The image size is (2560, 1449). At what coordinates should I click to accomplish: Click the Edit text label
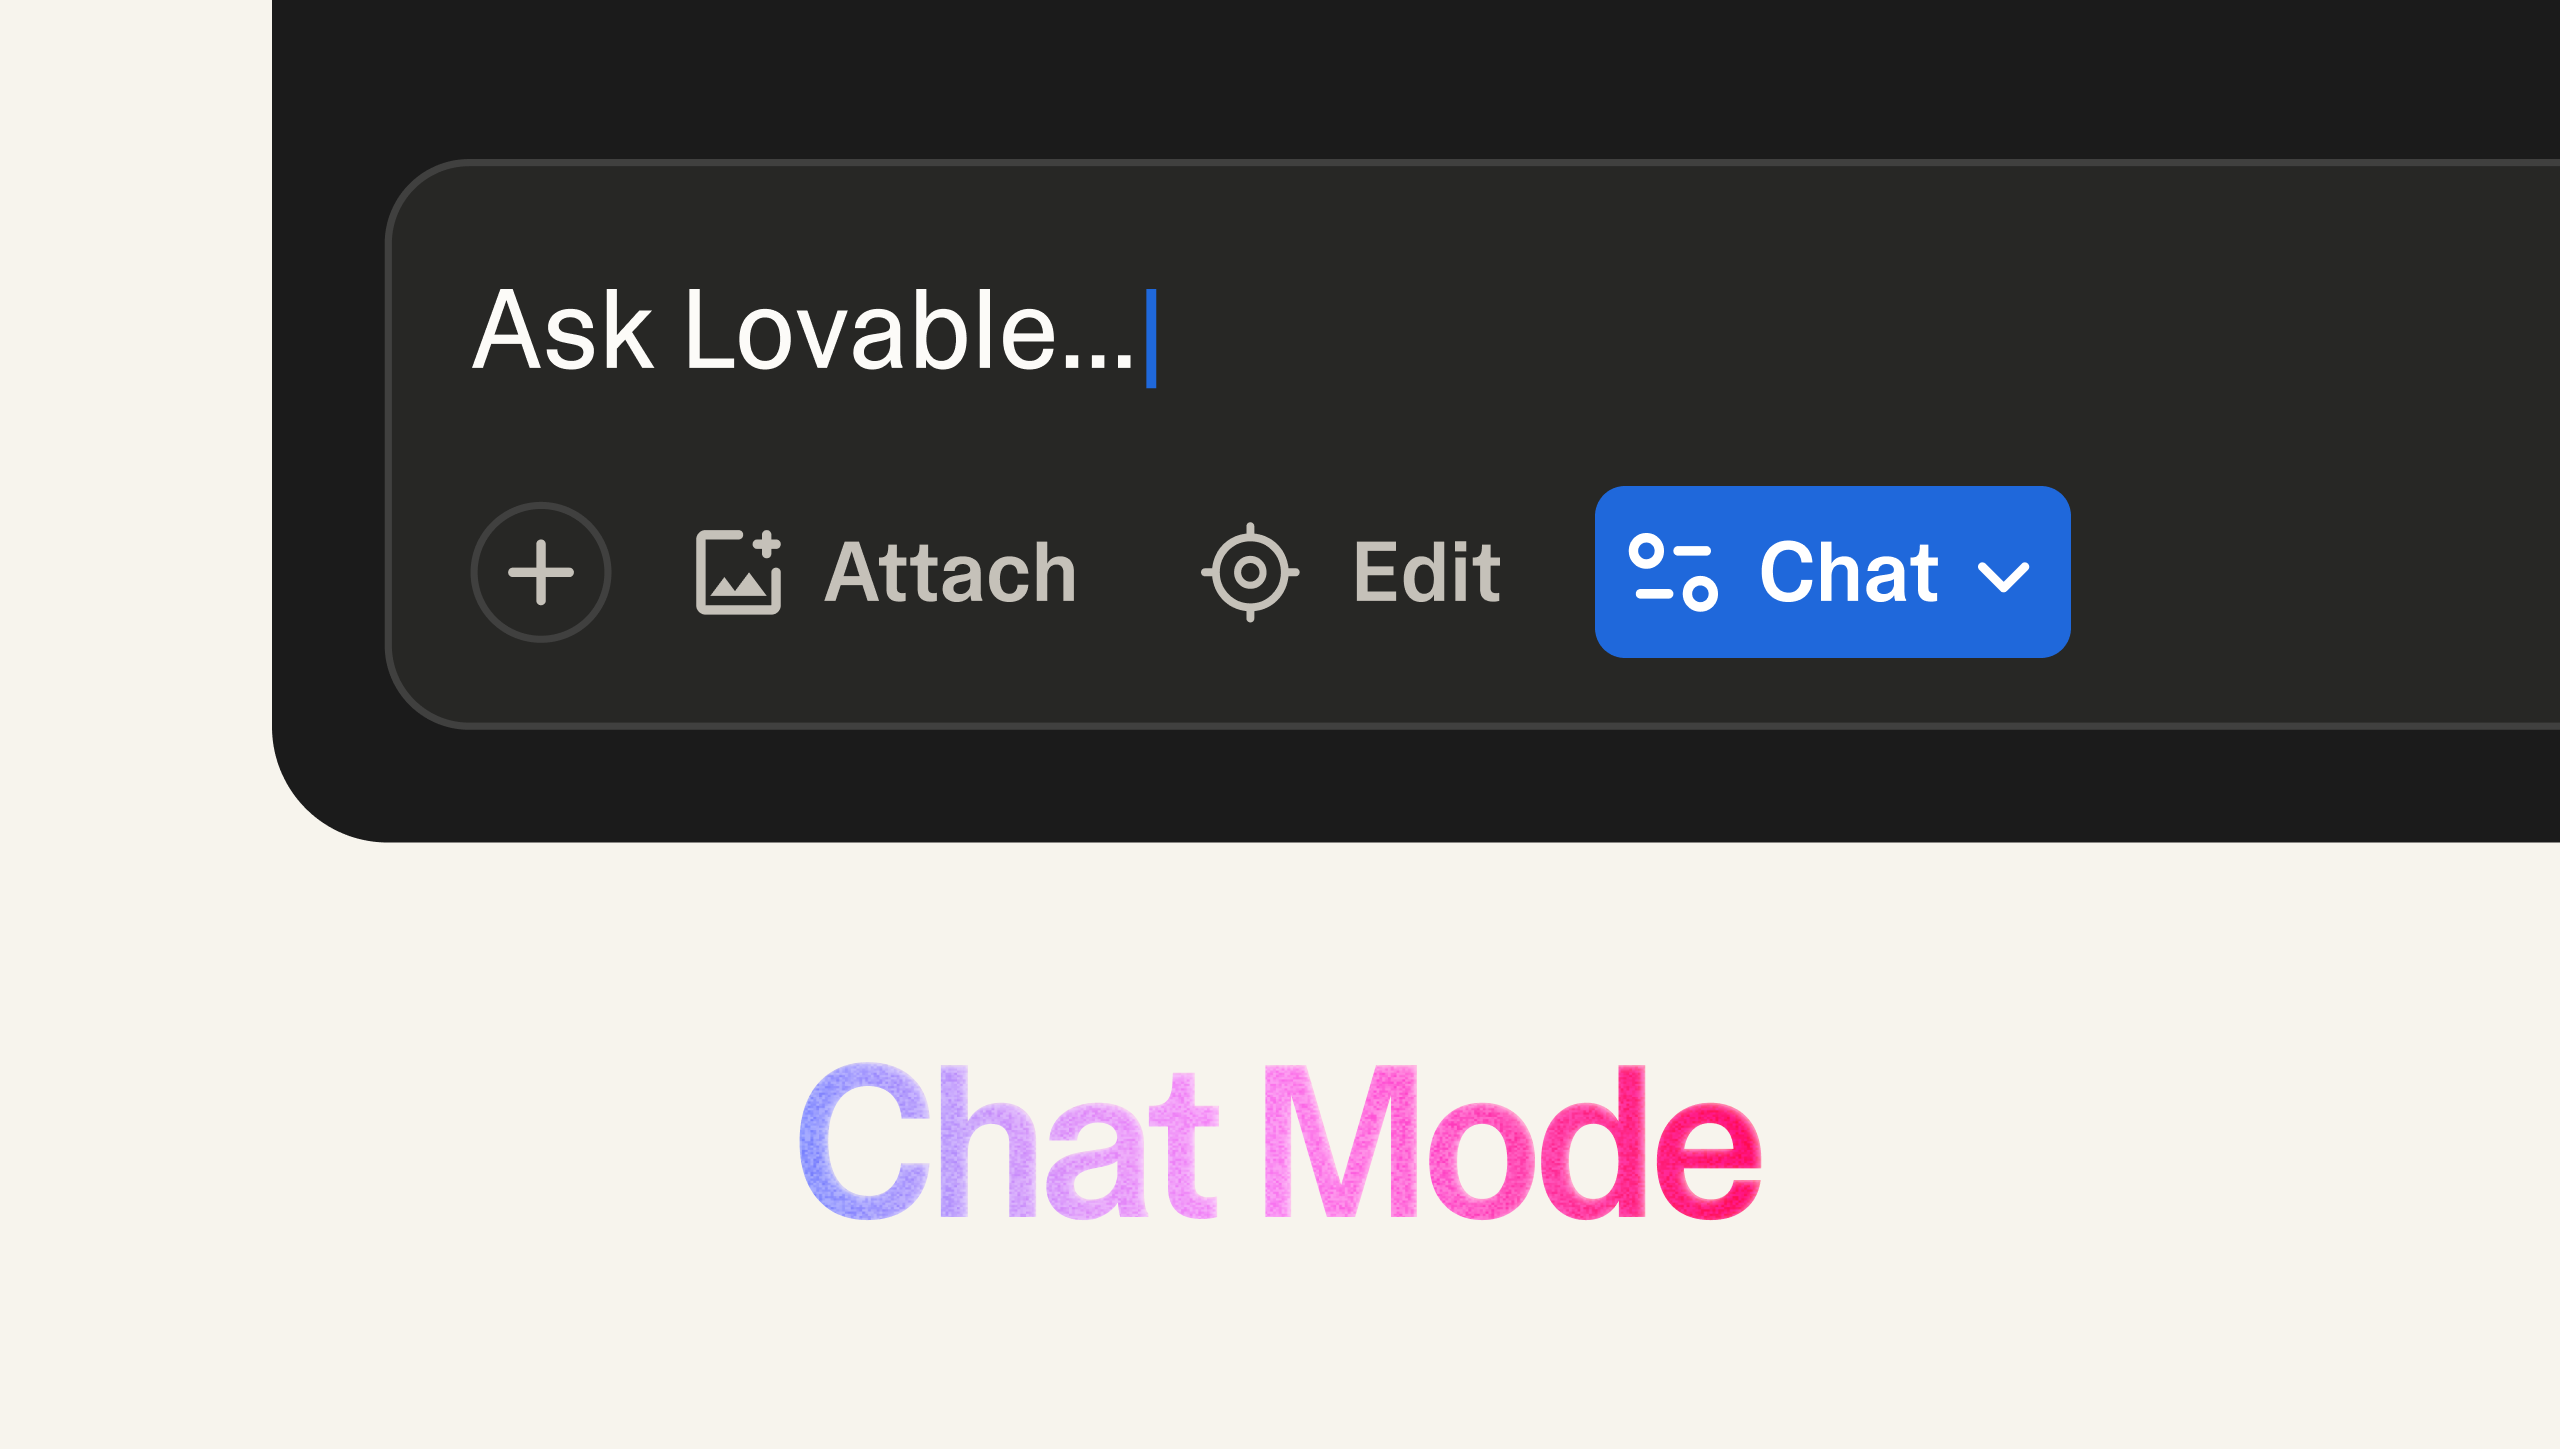pos(1427,572)
